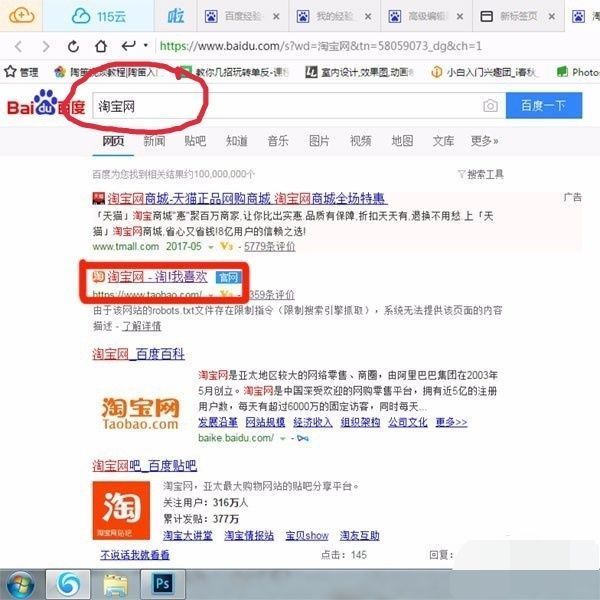Open the 发展沿革 baike section
Viewport: 600px width, 600px height.
[218, 422]
